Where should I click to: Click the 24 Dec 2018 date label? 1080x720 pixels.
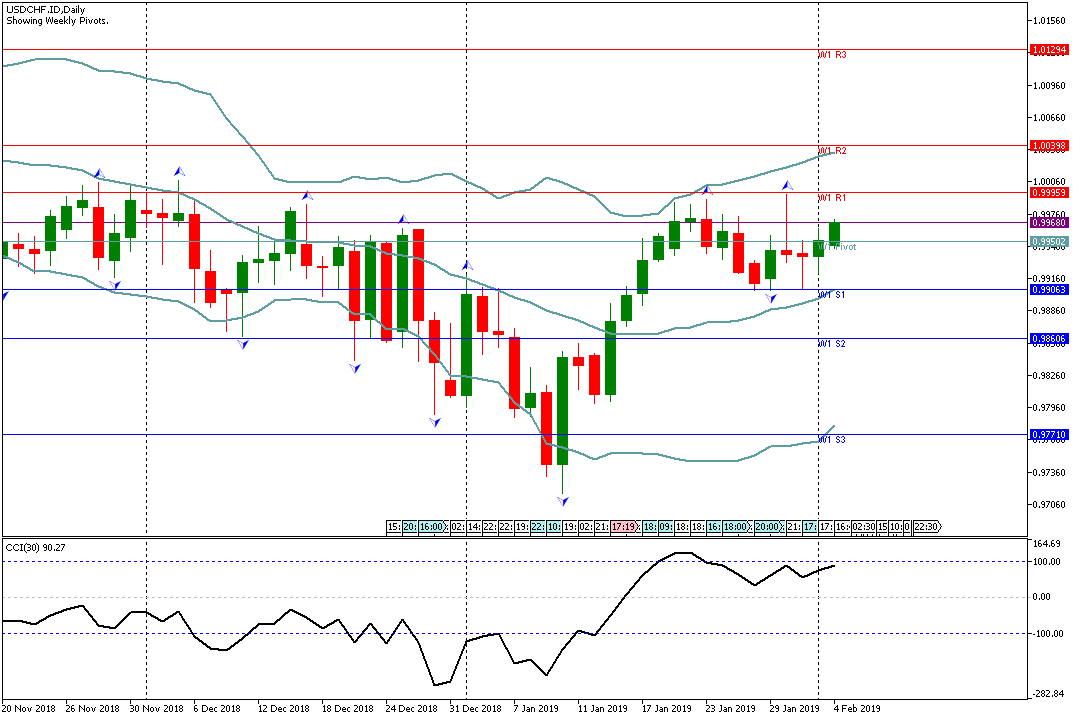pyautogui.click(x=411, y=708)
